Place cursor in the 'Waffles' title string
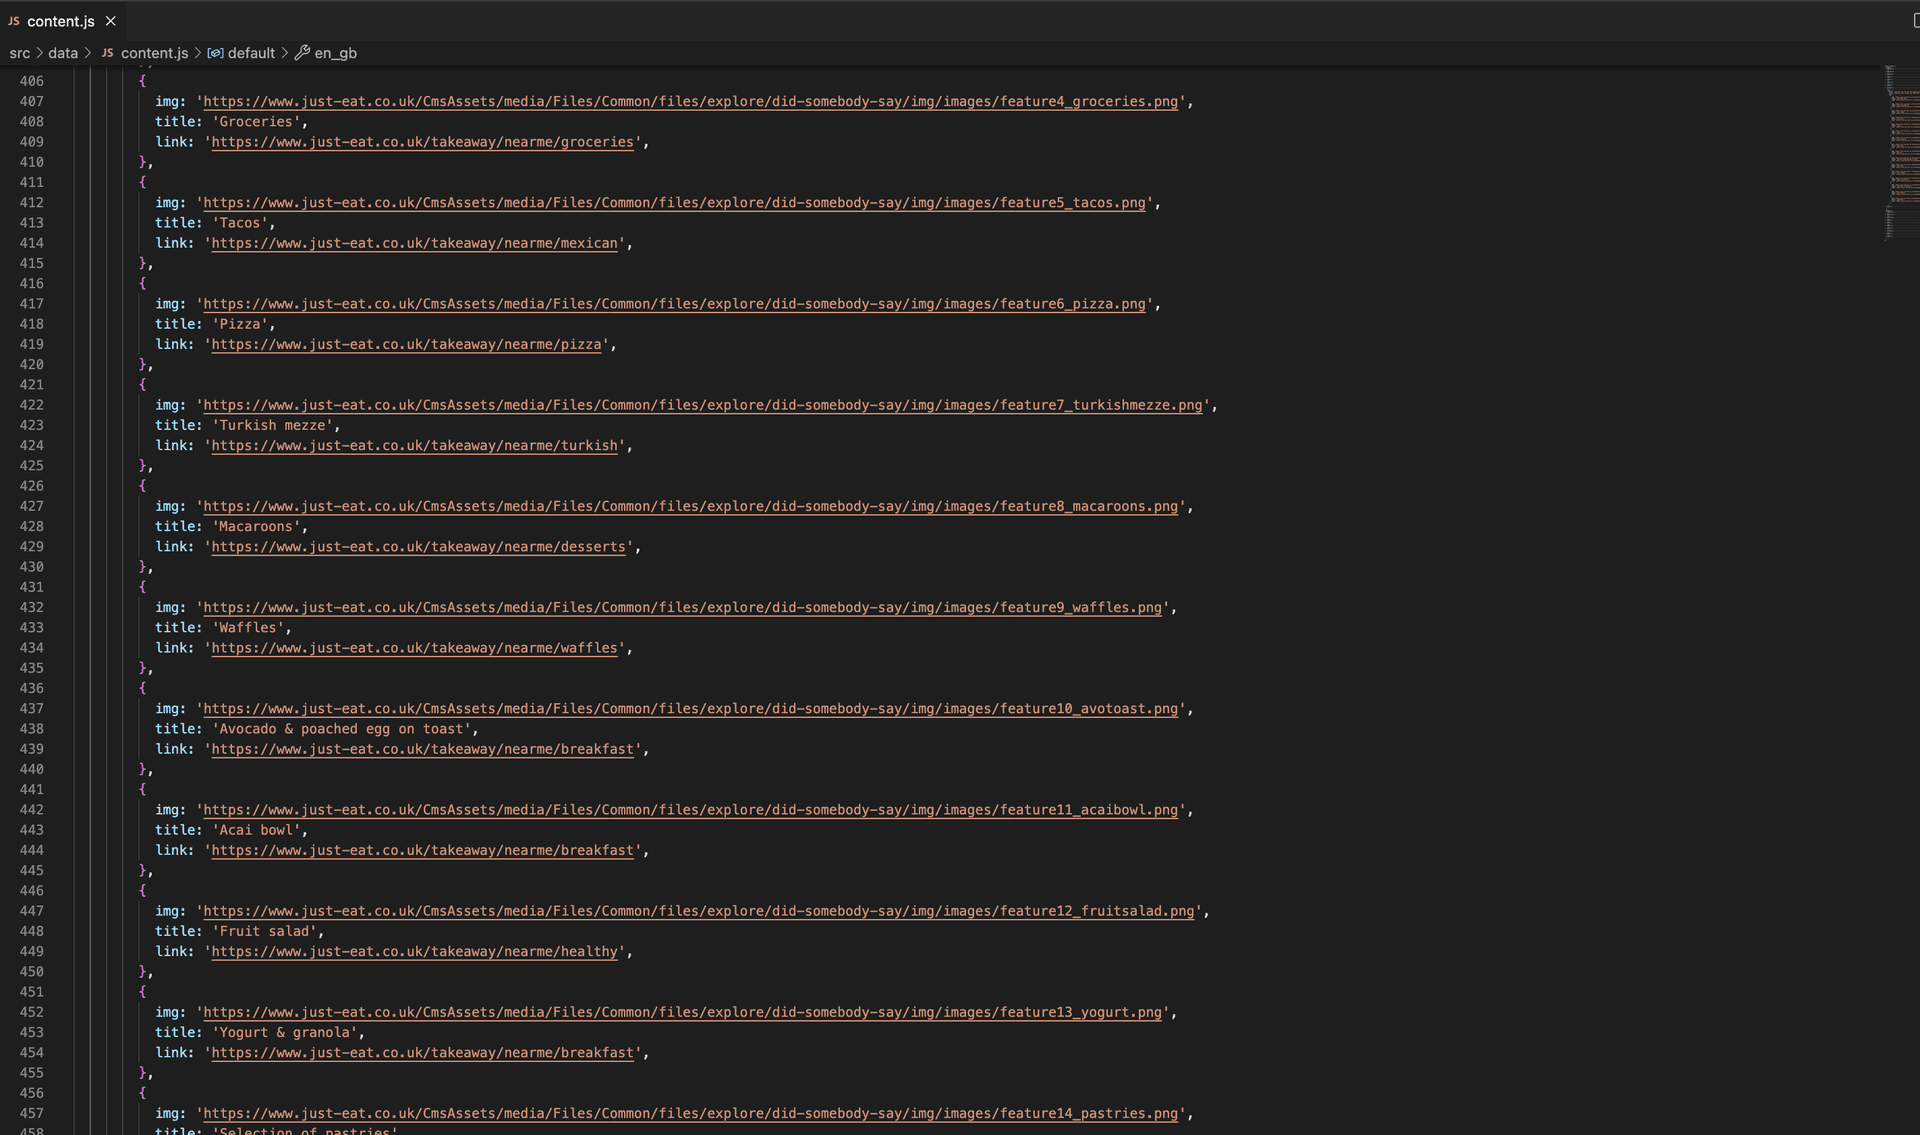The height and width of the screenshot is (1135, 1920). coord(248,628)
